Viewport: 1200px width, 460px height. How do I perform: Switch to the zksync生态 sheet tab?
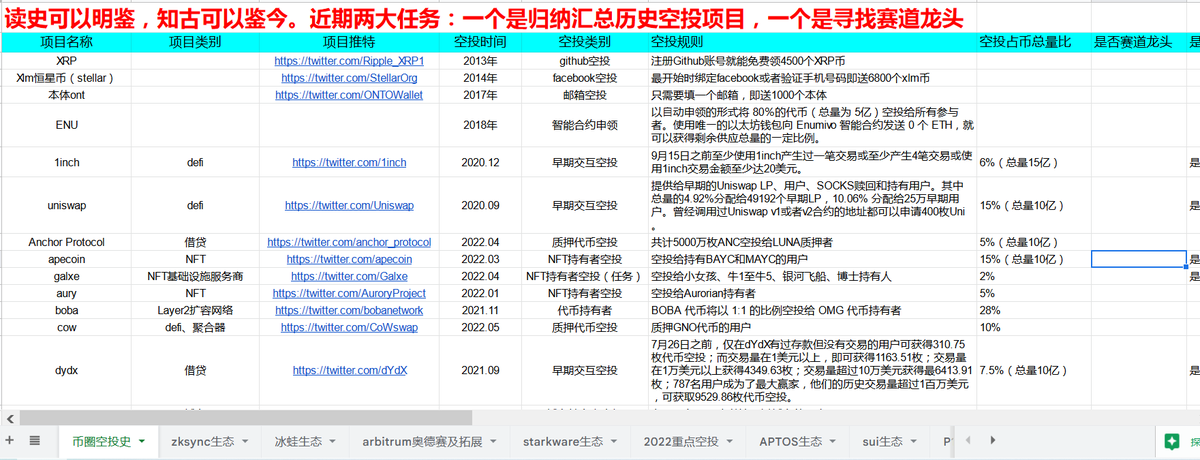point(203,441)
